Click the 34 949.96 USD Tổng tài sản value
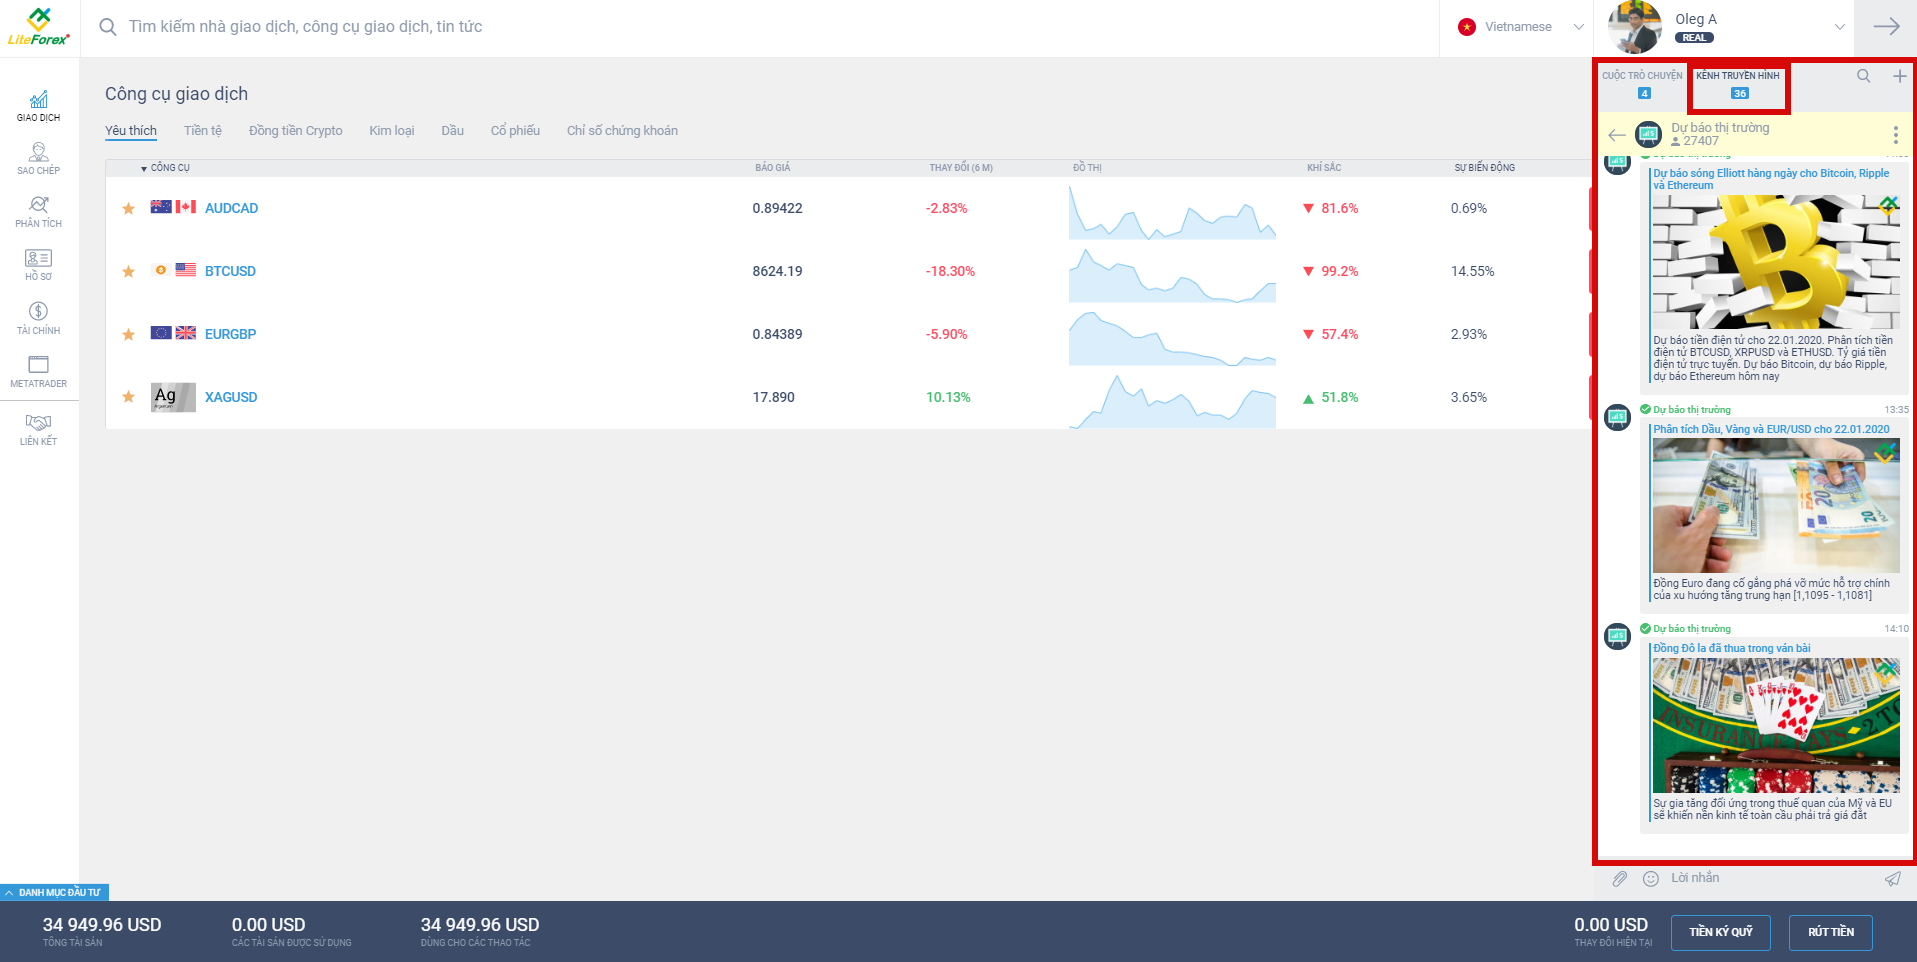1917x962 pixels. [x=101, y=925]
